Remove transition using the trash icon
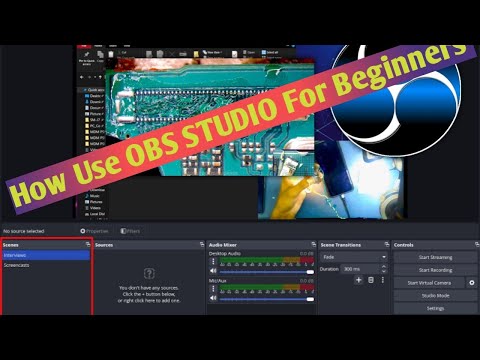Image resolution: width=480 pixels, height=360 pixels. [x=371, y=280]
